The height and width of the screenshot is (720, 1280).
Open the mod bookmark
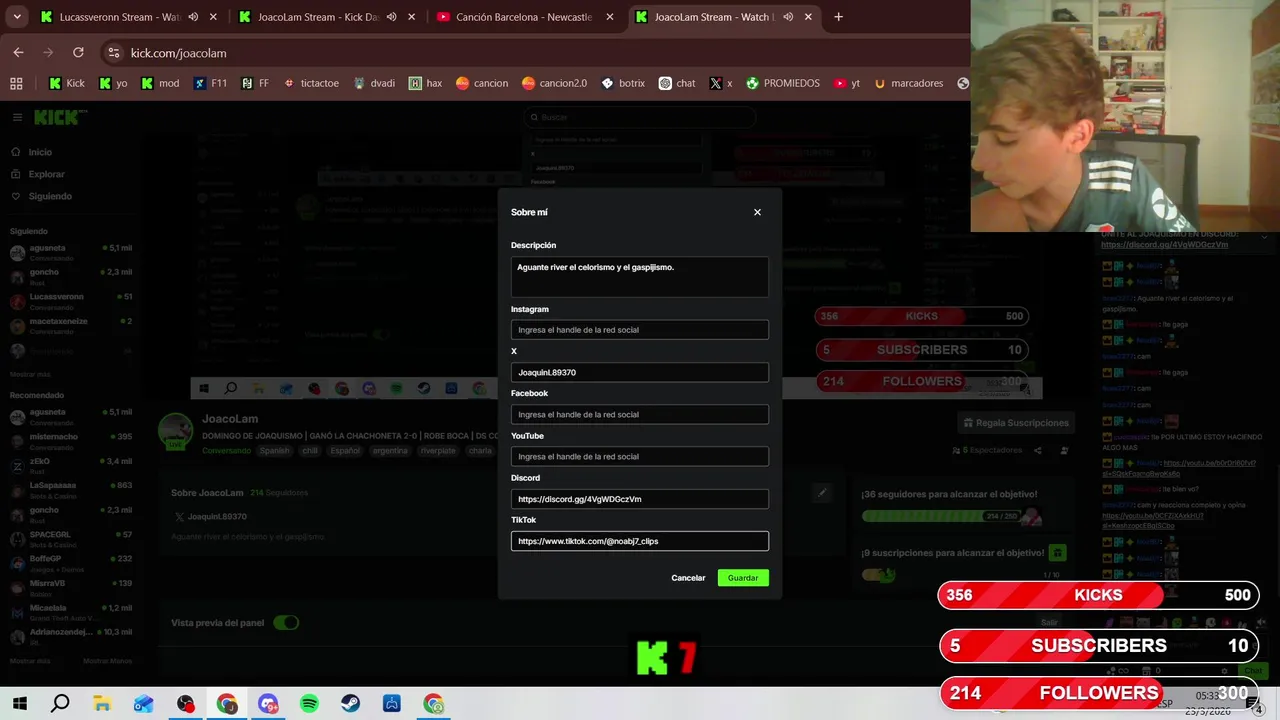click(160, 83)
